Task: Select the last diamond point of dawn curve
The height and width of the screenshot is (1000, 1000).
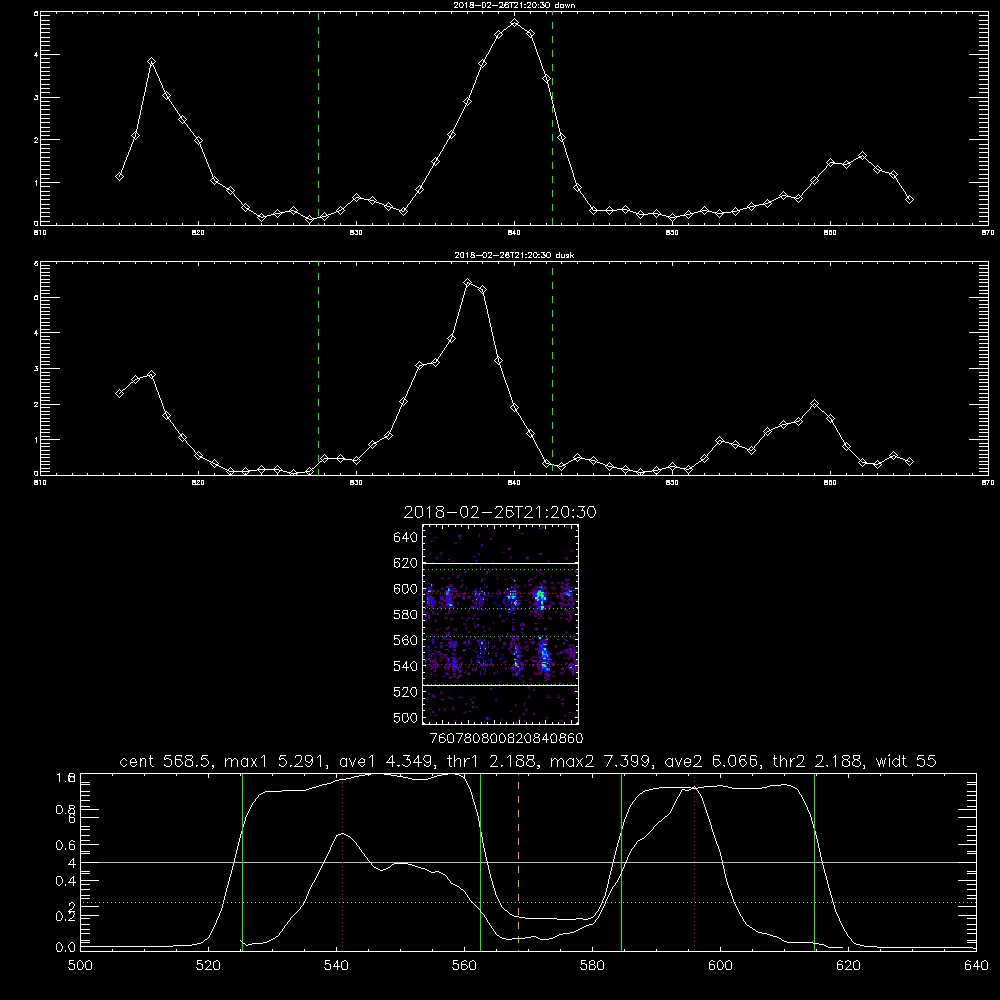Action: [909, 200]
